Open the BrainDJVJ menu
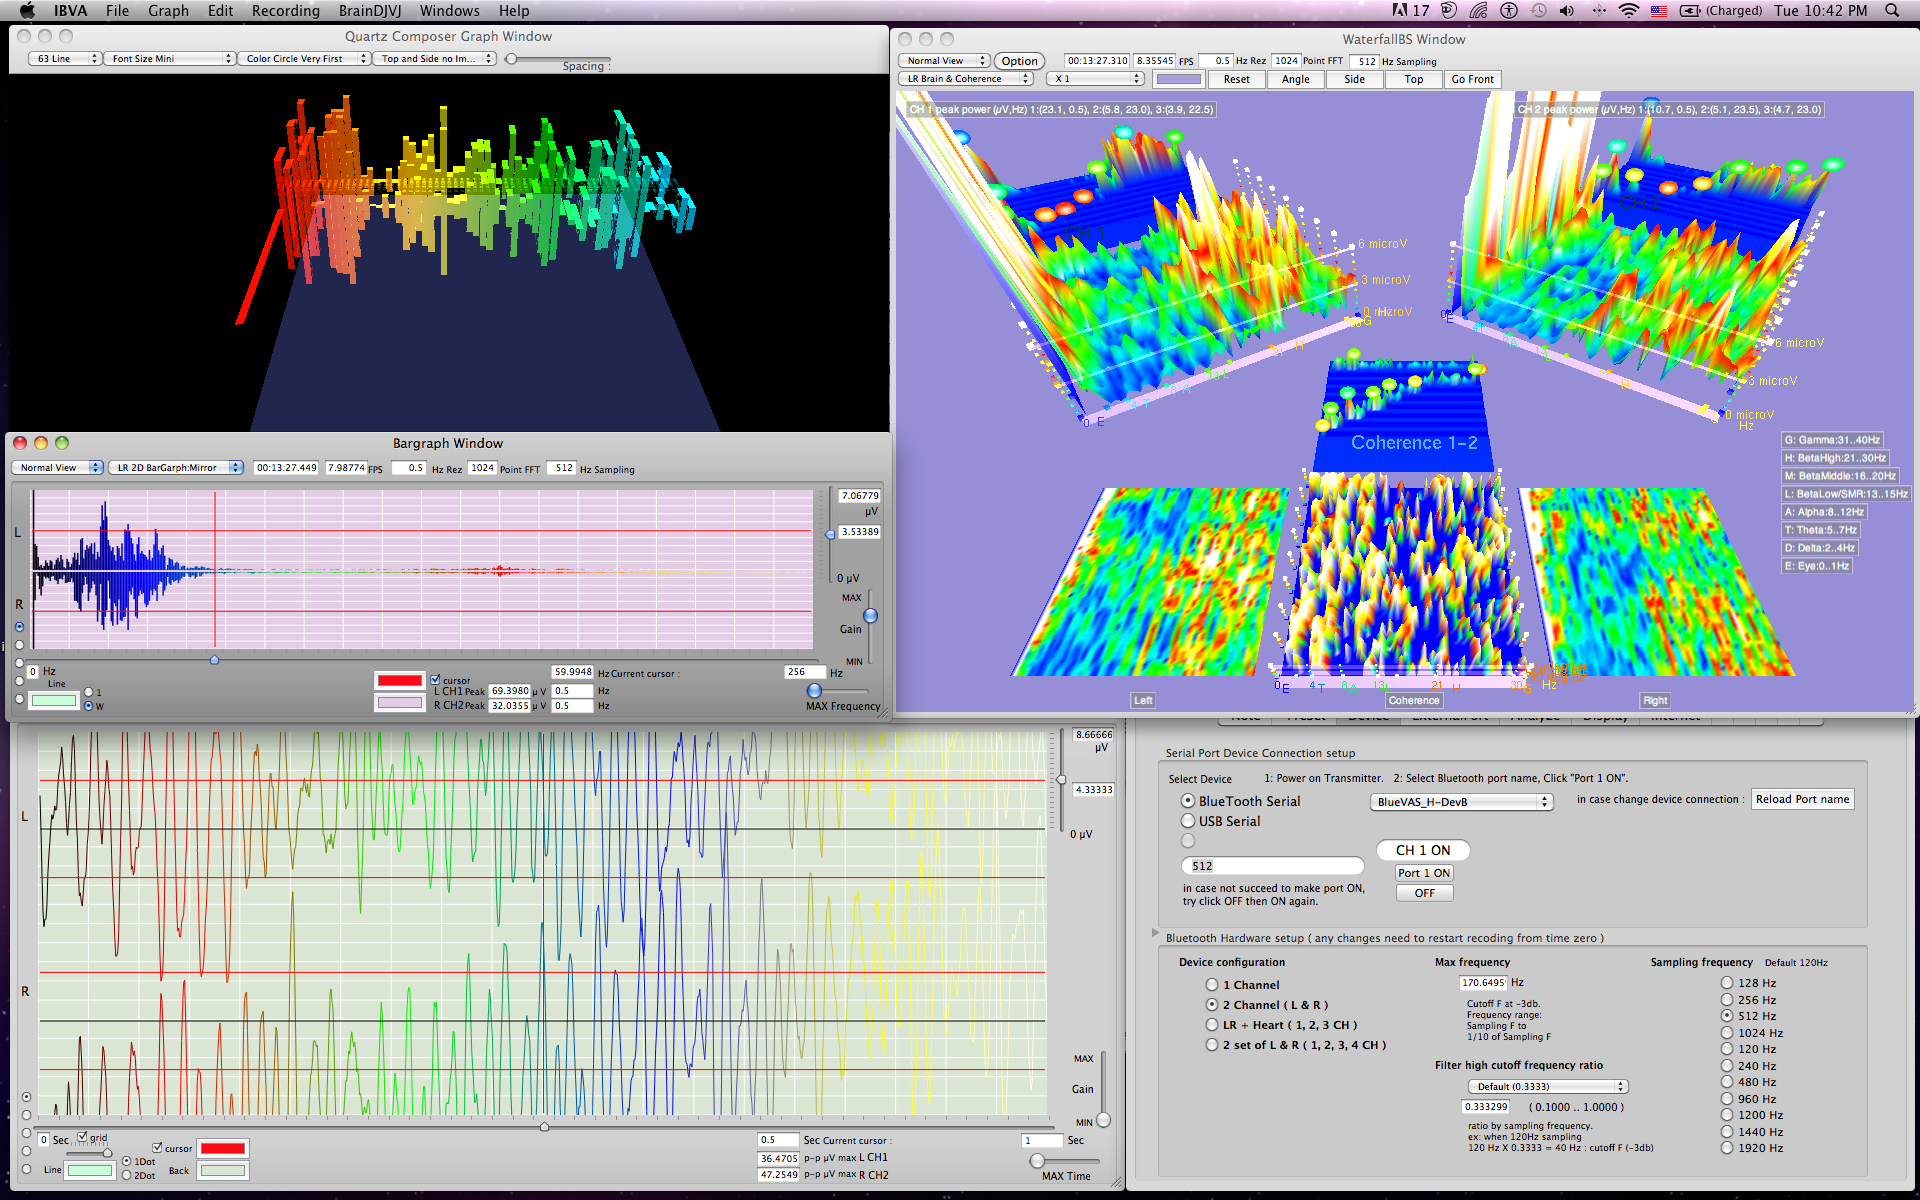Image resolution: width=1920 pixels, height=1200 pixels. click(x=370, y=11)
